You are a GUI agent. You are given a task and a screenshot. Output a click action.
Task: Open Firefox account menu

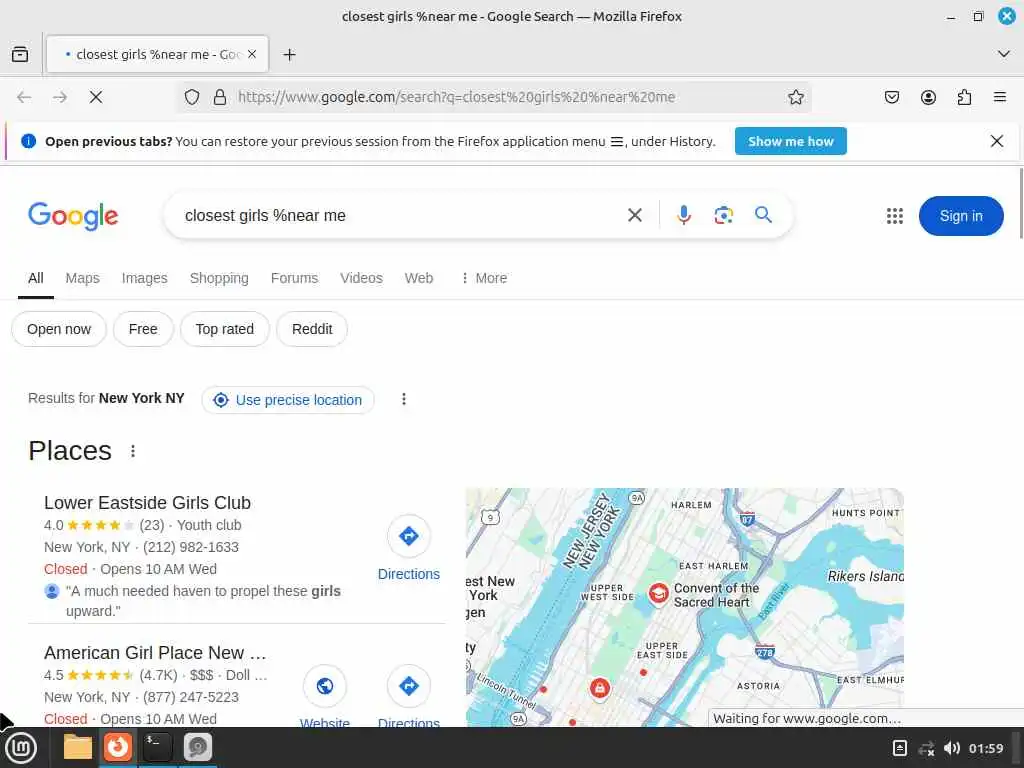928,97
